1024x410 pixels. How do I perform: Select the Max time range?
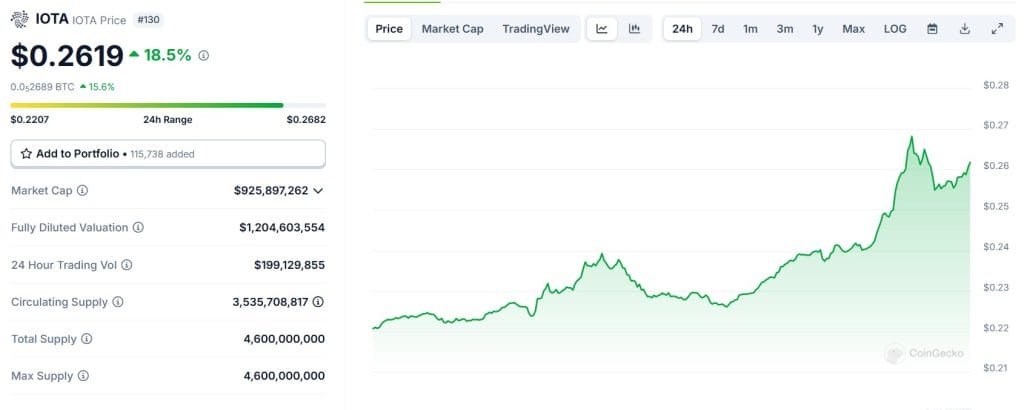(x=854, y=29)
